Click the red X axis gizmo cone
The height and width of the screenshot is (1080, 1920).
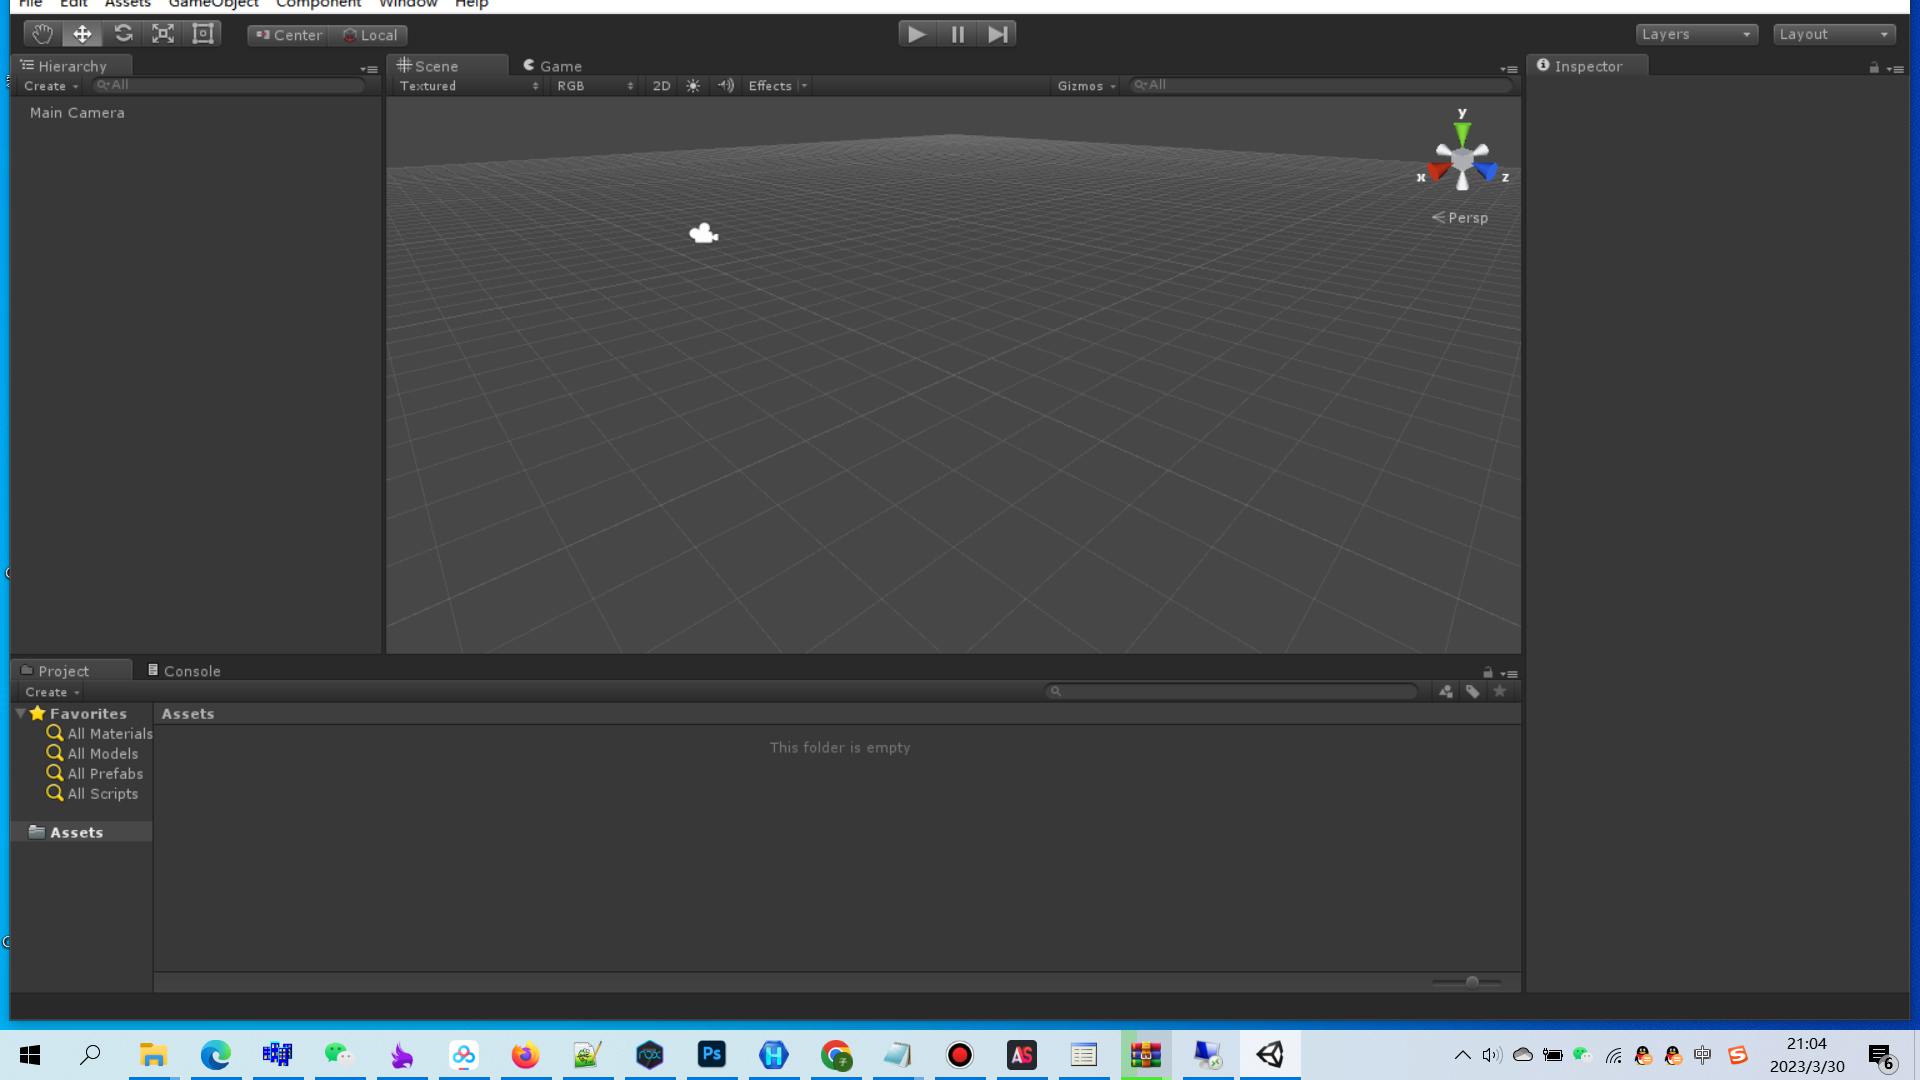[x=1438, y=171]
